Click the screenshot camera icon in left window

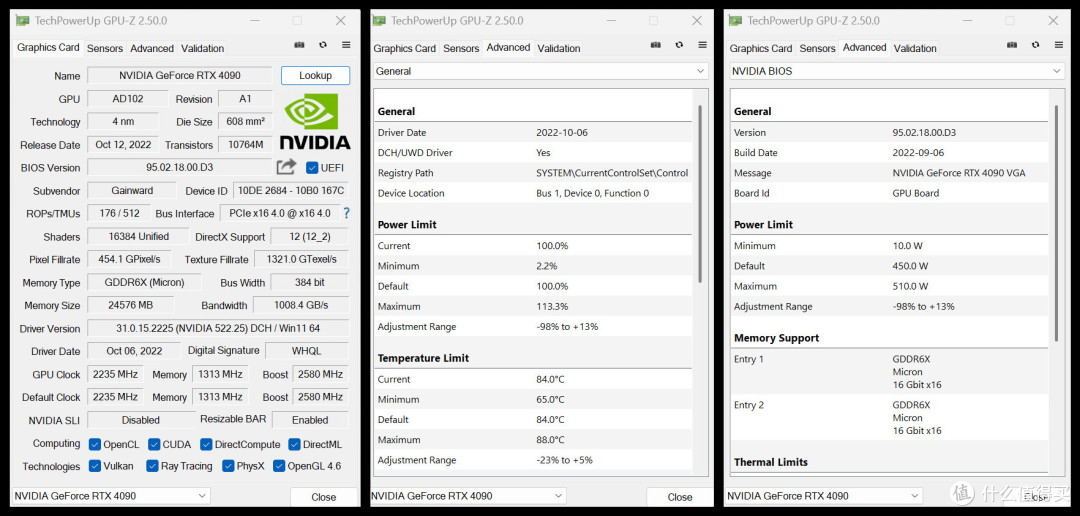[x=299, y=45]
